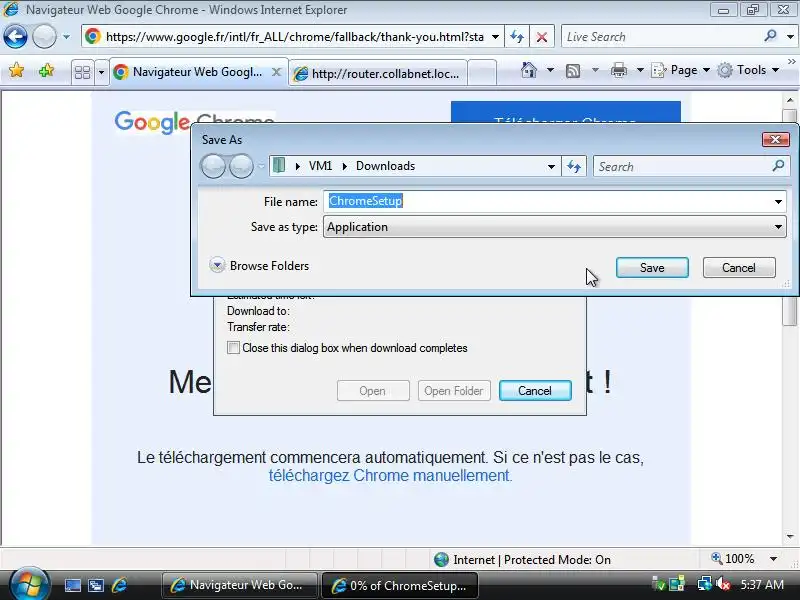Close the Navigateur Web Google tab
This screenshot has width=800, height=600.
[276, 72]
